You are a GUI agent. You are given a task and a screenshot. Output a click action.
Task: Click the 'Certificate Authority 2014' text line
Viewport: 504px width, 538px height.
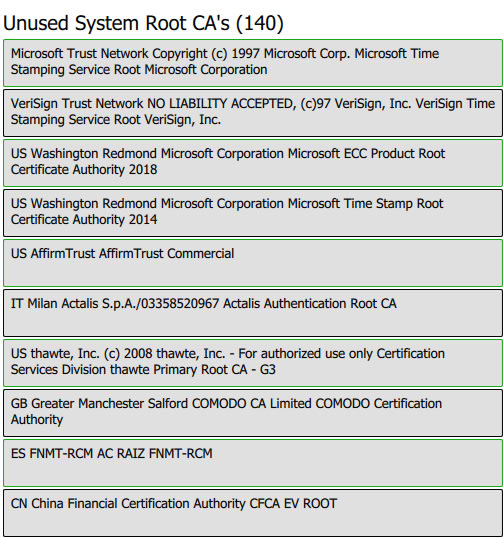tap(84, 220)
